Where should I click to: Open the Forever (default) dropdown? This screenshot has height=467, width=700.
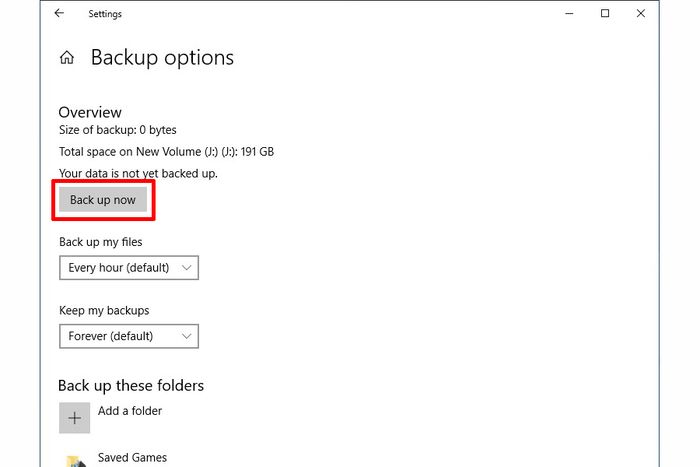[x=129, y=336]
